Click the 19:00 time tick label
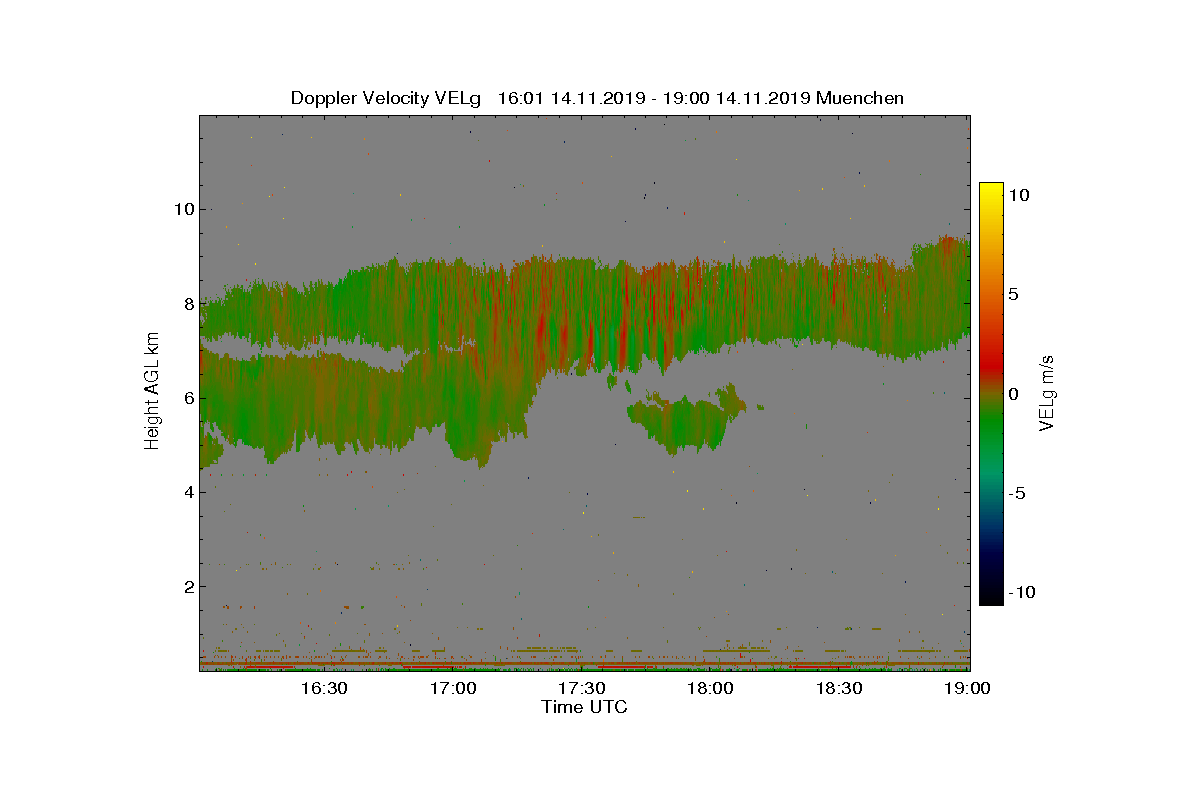The image size is (1200, 800). [x=968, y=689]
